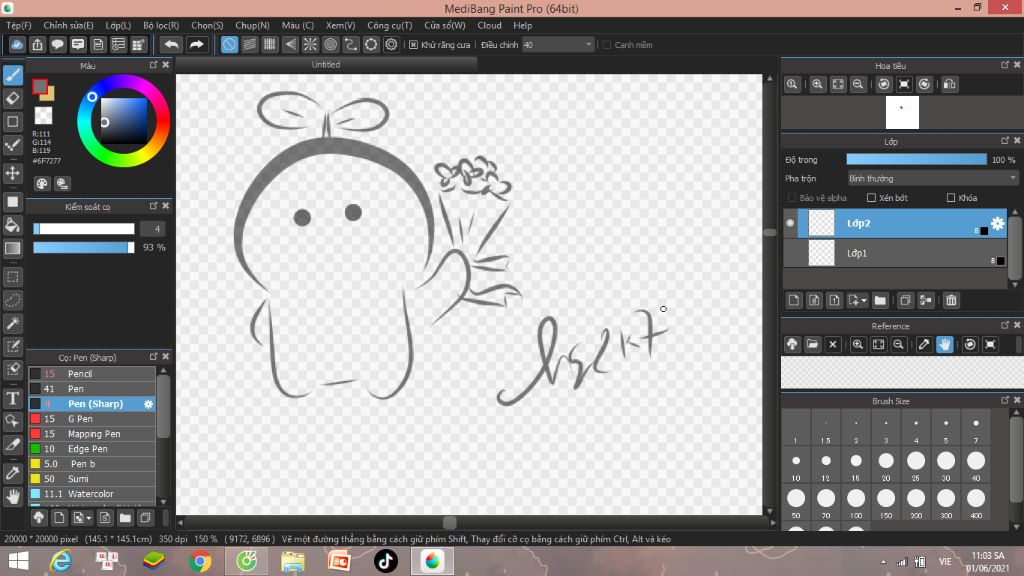Click the navigator canvas preview thumbnail

(x=902, y=112)
